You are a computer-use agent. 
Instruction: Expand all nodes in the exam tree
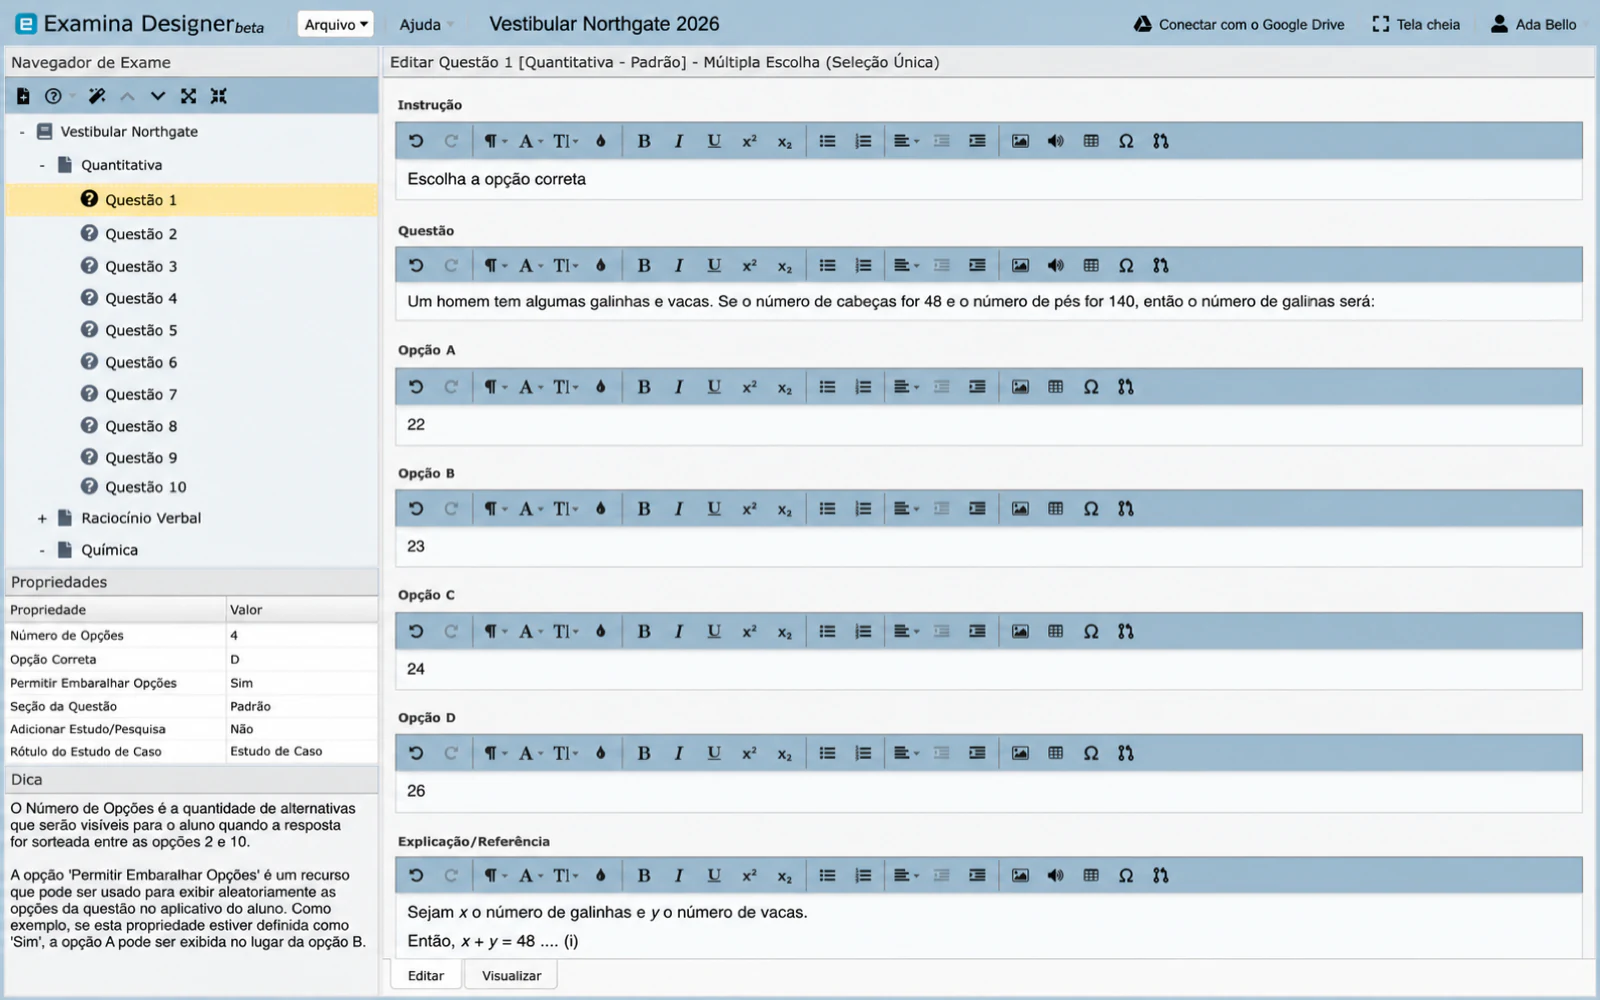tap(188, 96)
